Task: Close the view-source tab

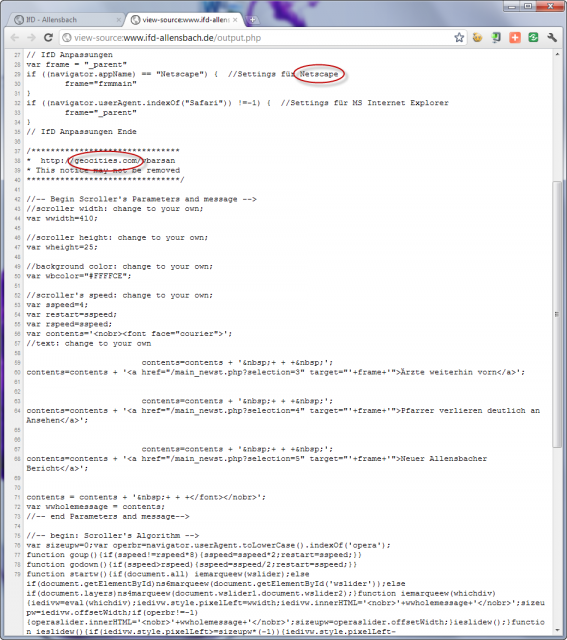Action: point(235,20)
